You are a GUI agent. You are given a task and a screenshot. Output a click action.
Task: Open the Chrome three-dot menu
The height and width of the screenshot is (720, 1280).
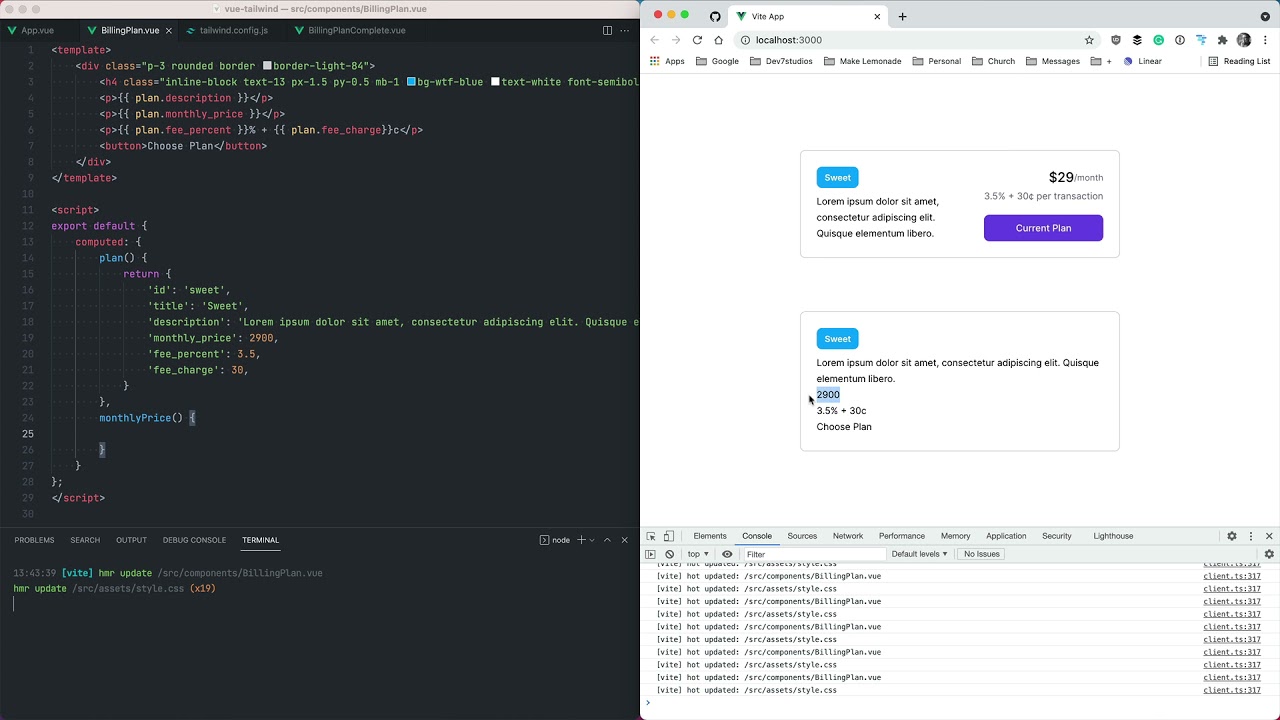[x=1265, y=40]
